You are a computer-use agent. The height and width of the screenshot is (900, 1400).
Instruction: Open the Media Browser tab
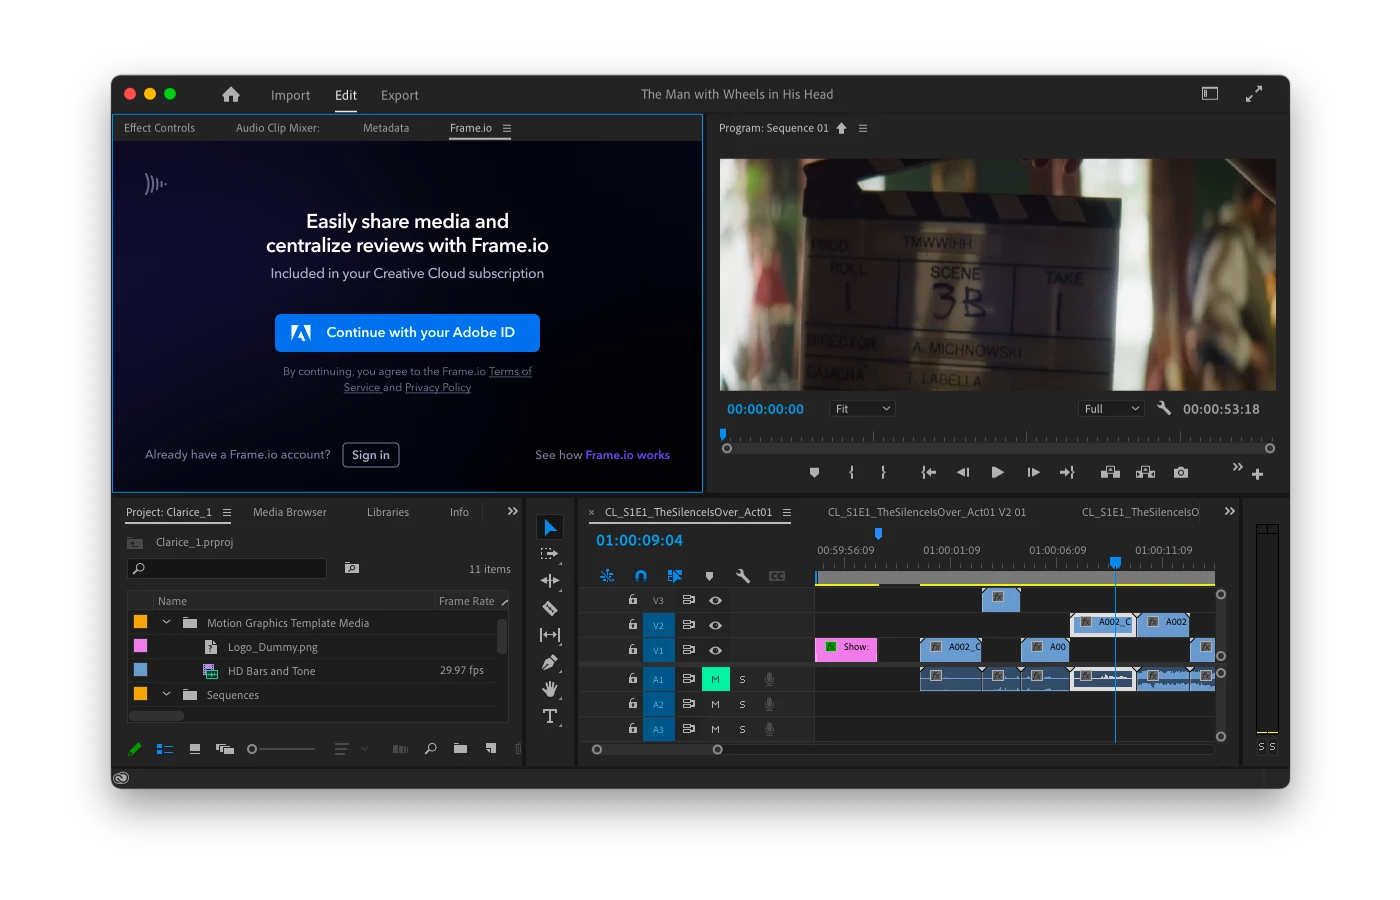pyautogui.click(x=290, y=512)
